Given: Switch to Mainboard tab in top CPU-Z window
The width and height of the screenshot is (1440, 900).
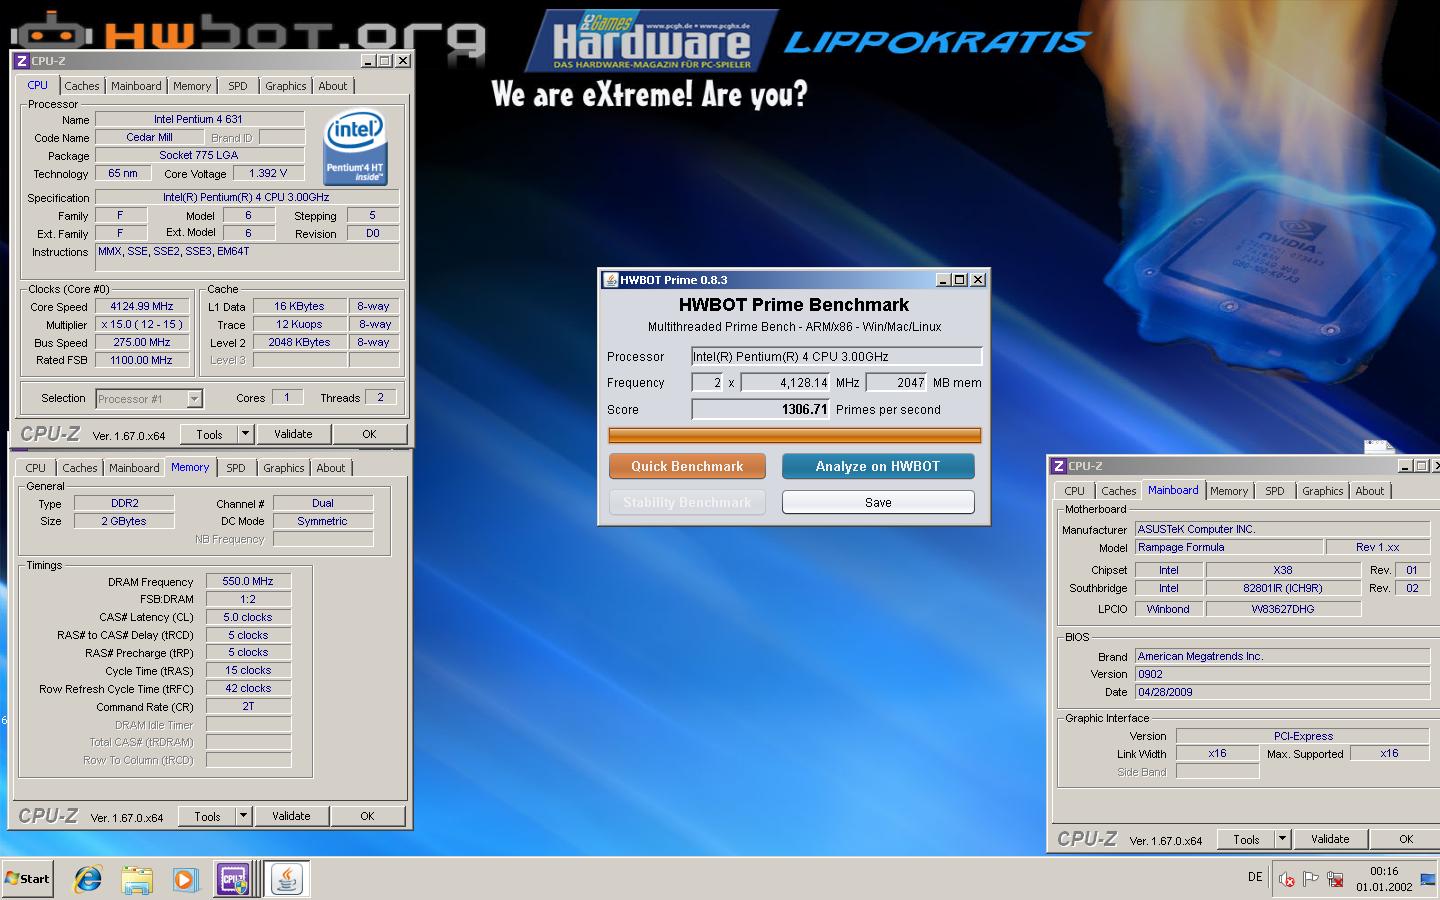Looking at the screenshot, I should pyautogui.click(x=136, y=86).
